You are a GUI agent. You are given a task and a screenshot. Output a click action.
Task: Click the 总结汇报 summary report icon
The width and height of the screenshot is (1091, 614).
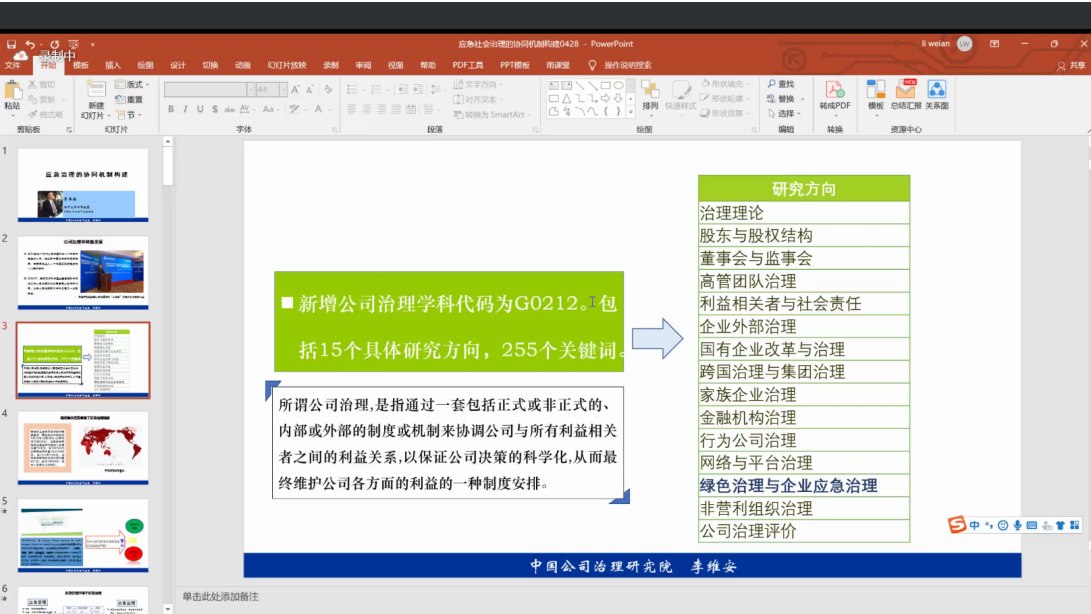905,92
